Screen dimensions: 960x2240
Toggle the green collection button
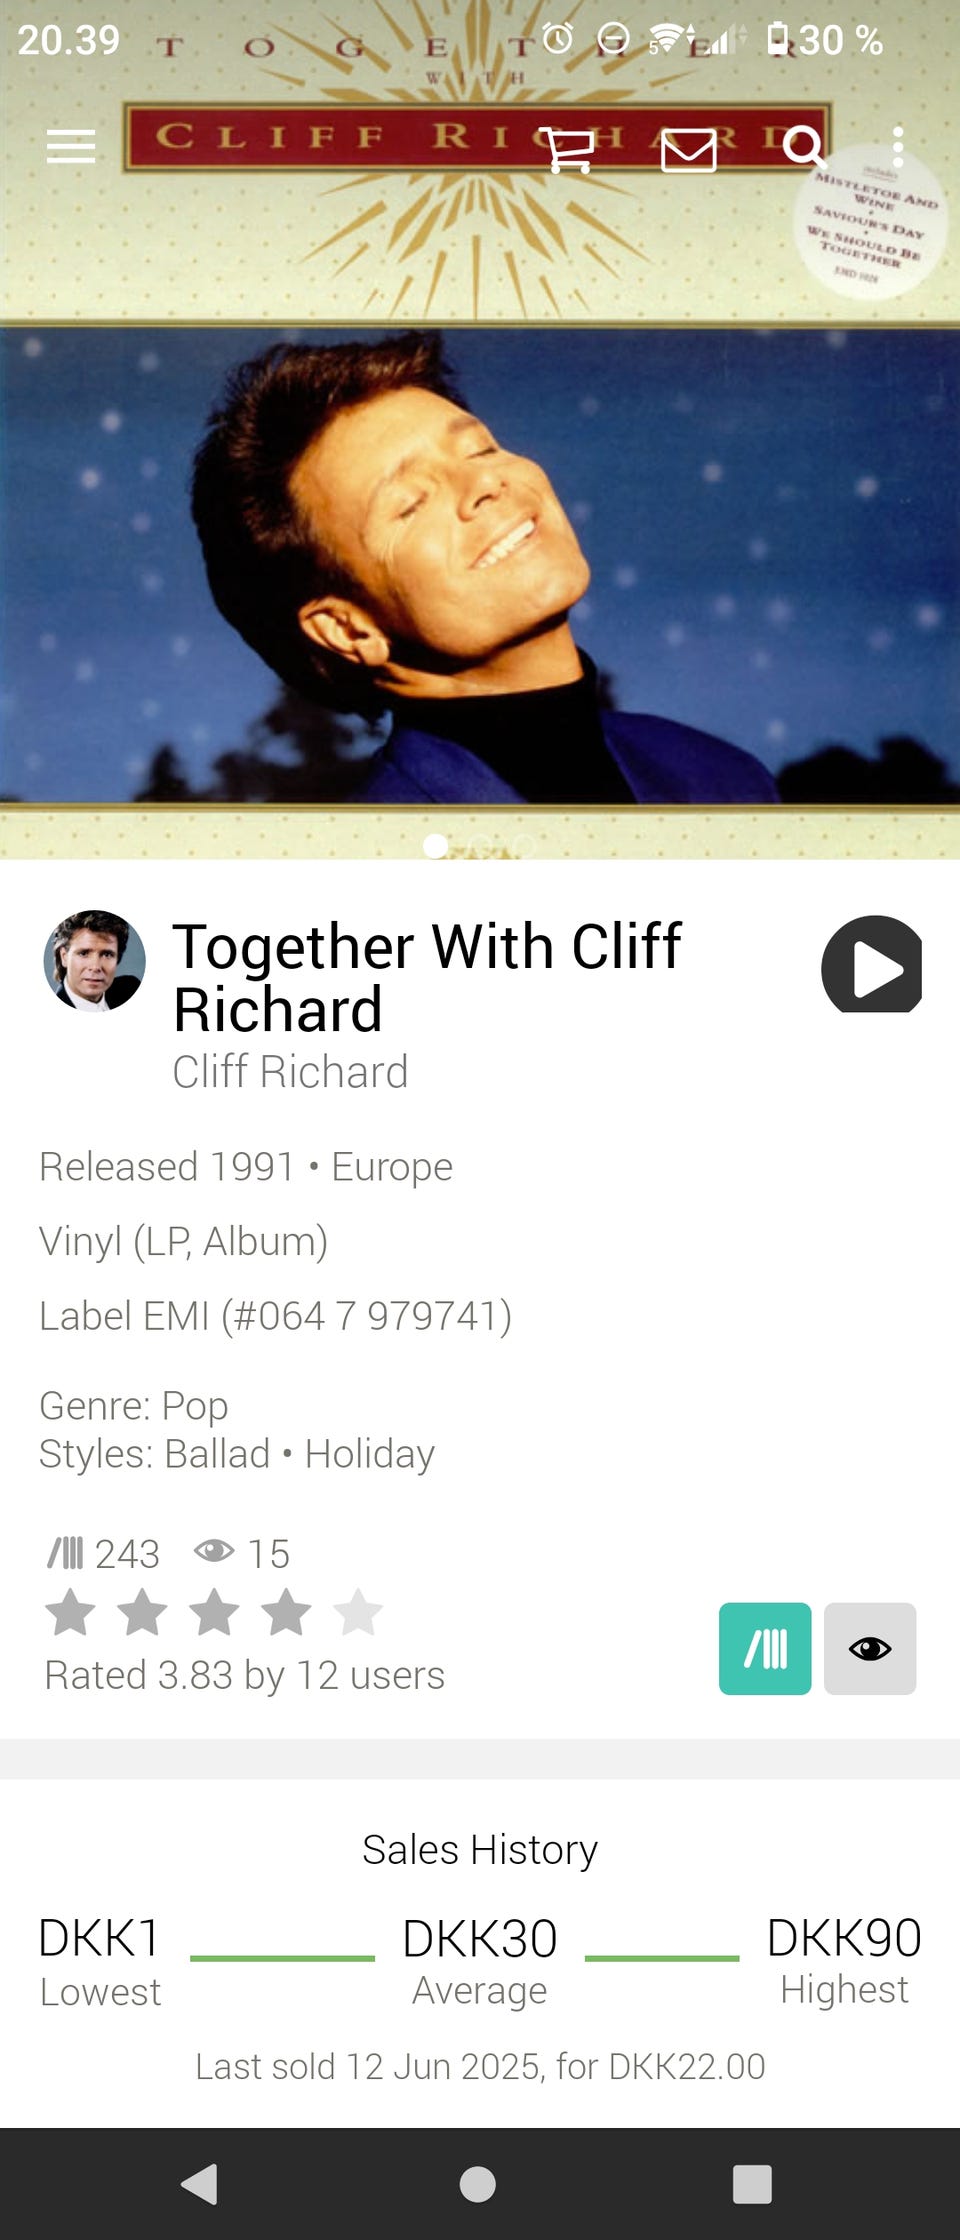coord(765,1648)
